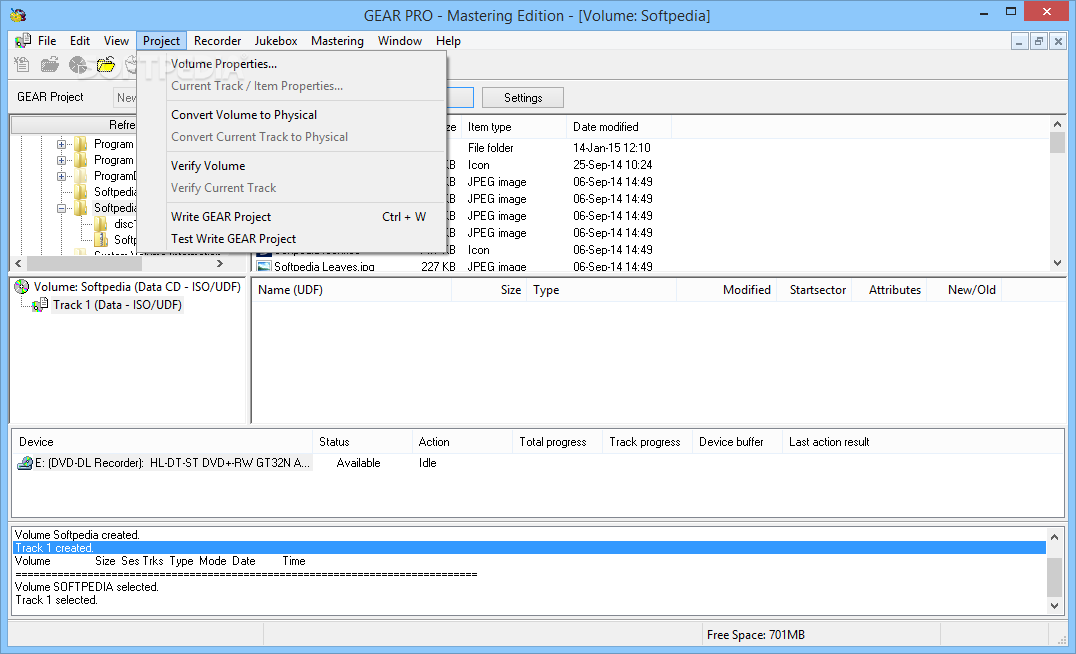This screenshot has width=1076, height=654.
Task: Open the Mastering menu
Action: click(x=337, y=41)
